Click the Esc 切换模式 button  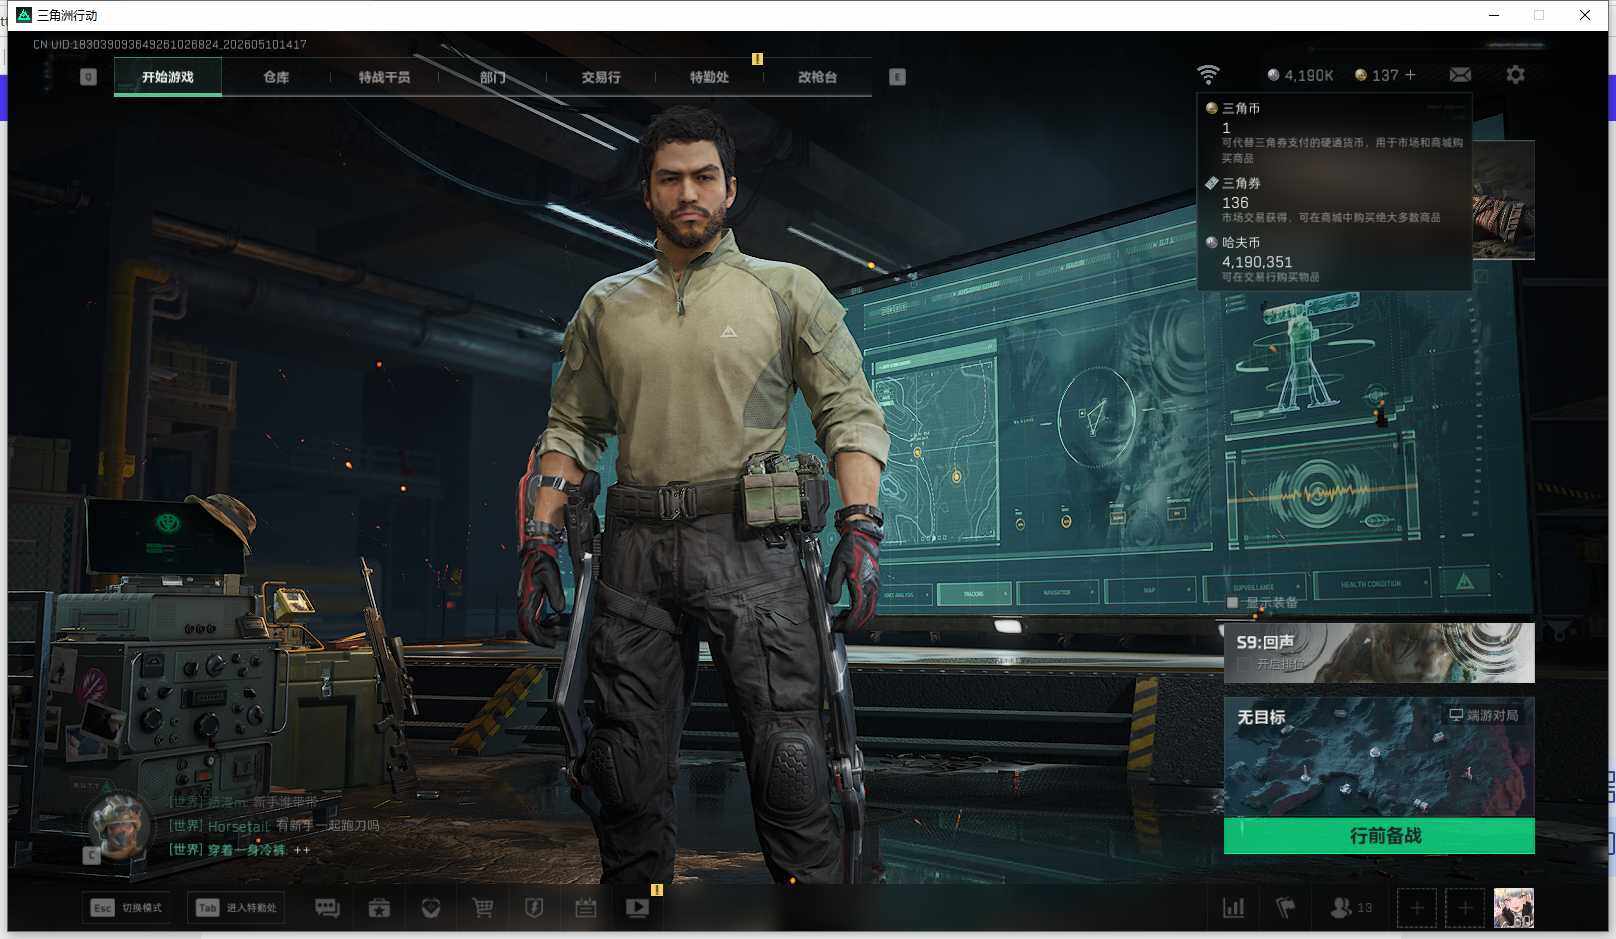coord(127,907)
